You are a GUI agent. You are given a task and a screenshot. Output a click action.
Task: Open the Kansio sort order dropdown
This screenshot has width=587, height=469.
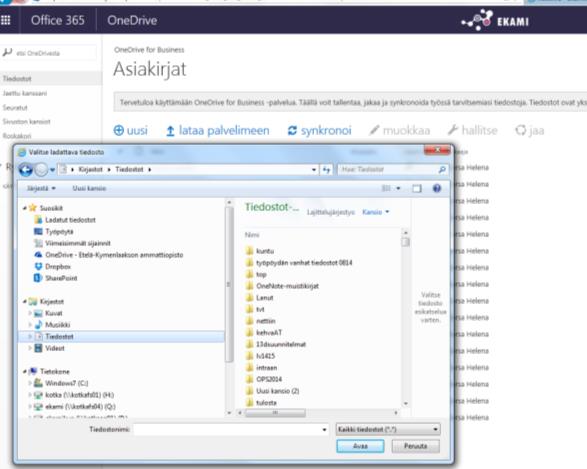[375, 212]
